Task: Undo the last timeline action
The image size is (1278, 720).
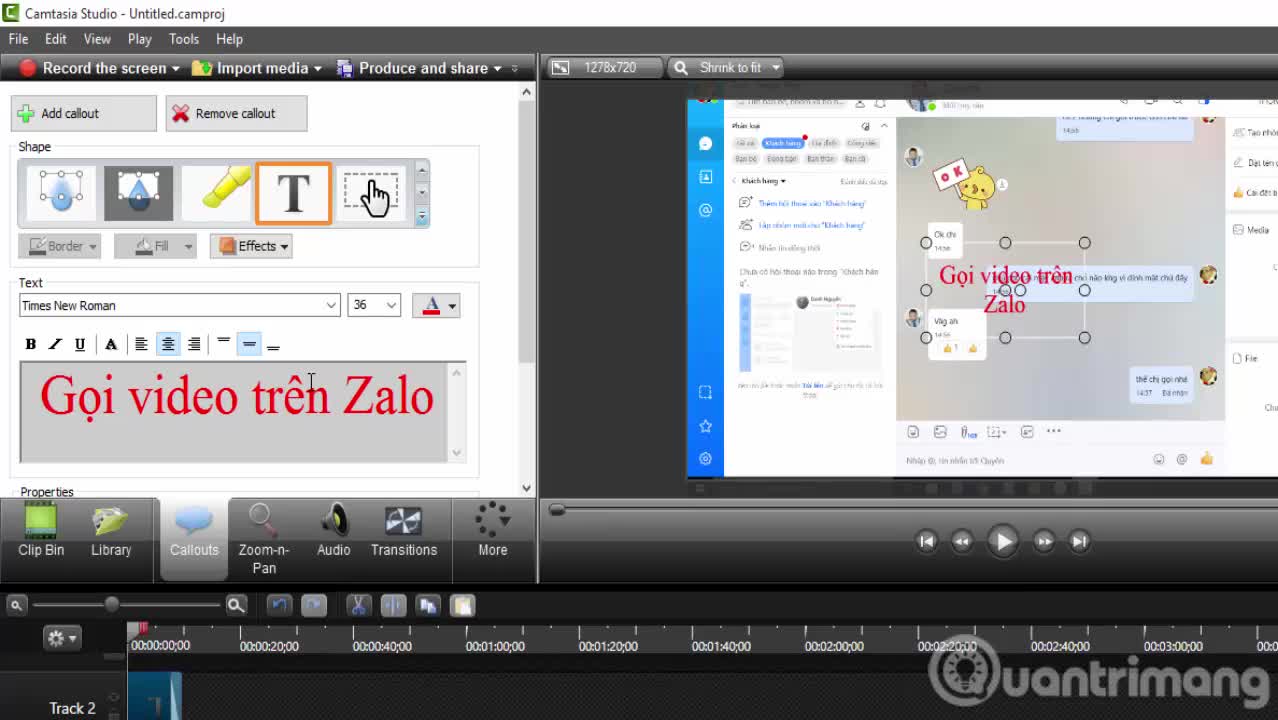Action: [279, 605]
